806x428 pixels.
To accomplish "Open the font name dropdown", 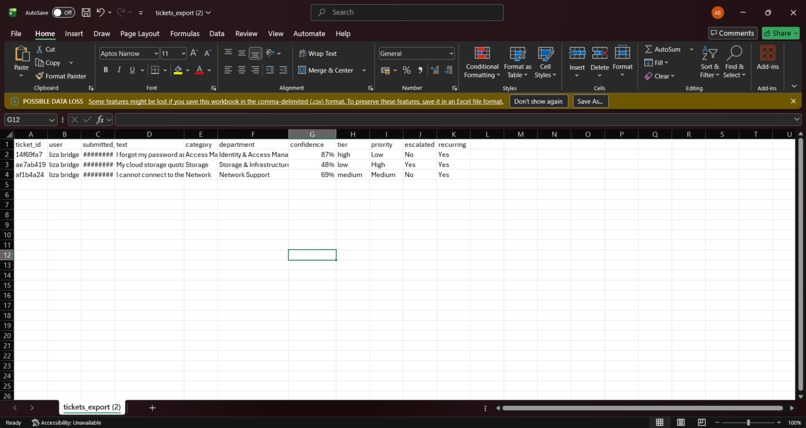I will point(156,53).
